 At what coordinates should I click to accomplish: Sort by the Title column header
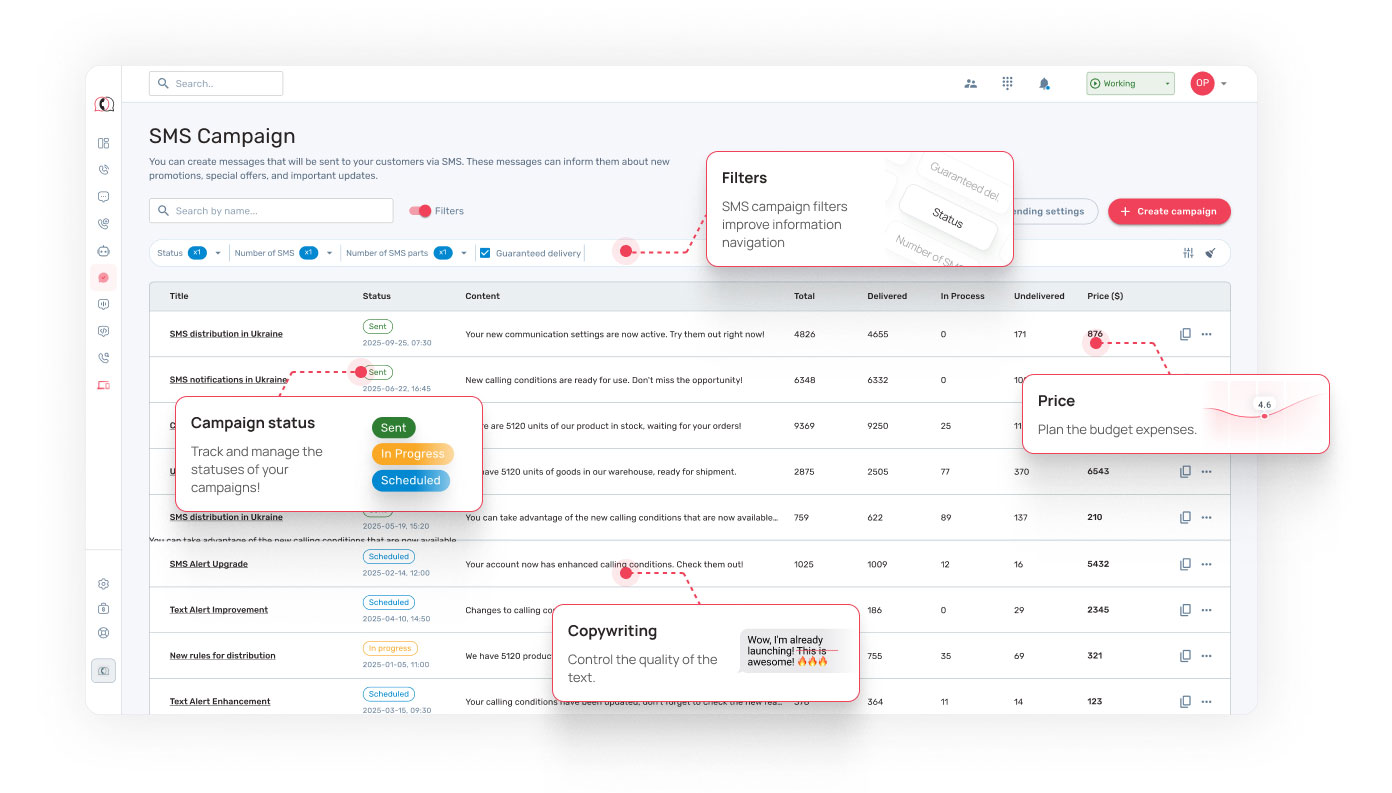179,296
